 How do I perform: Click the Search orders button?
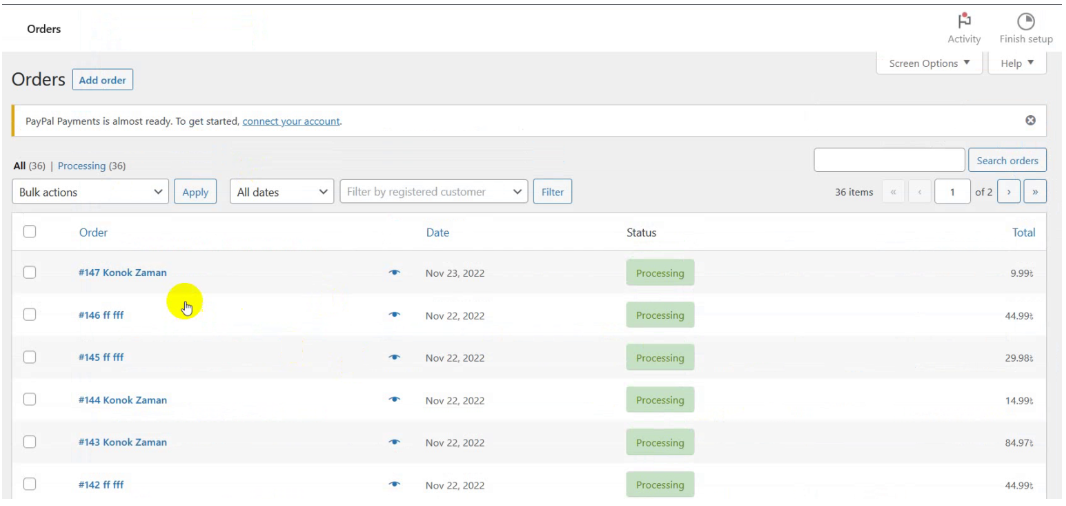coord(1008,161)
